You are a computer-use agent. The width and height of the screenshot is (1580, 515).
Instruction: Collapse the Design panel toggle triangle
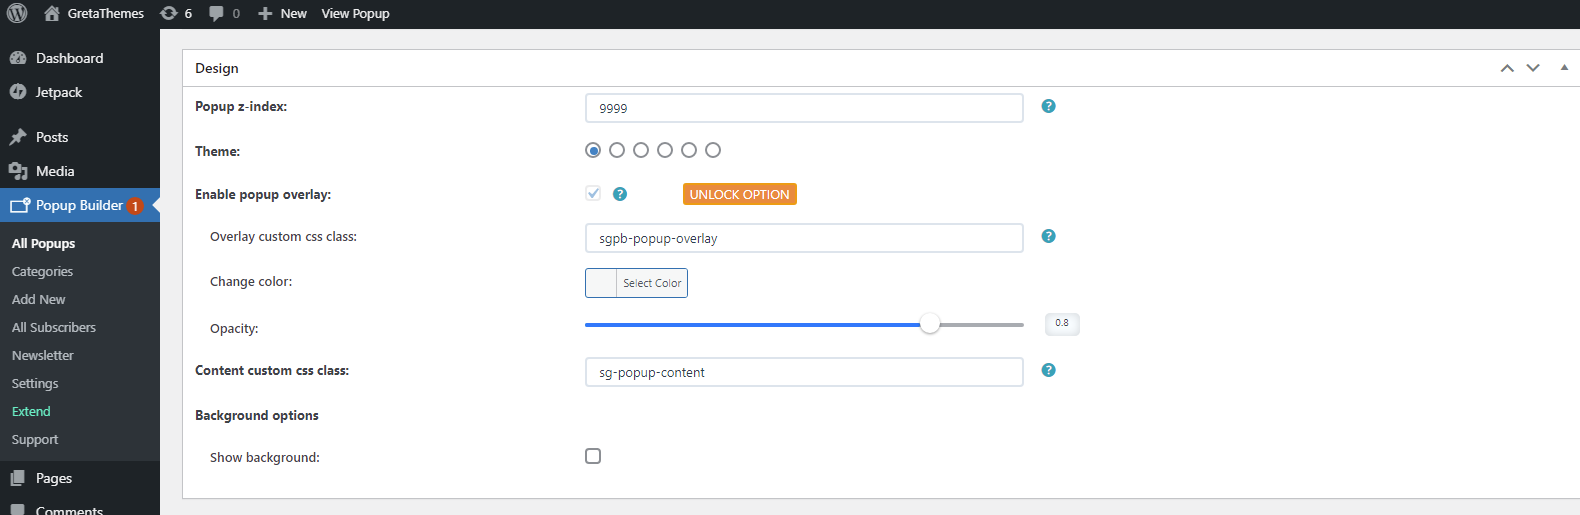click(1564, 68)
